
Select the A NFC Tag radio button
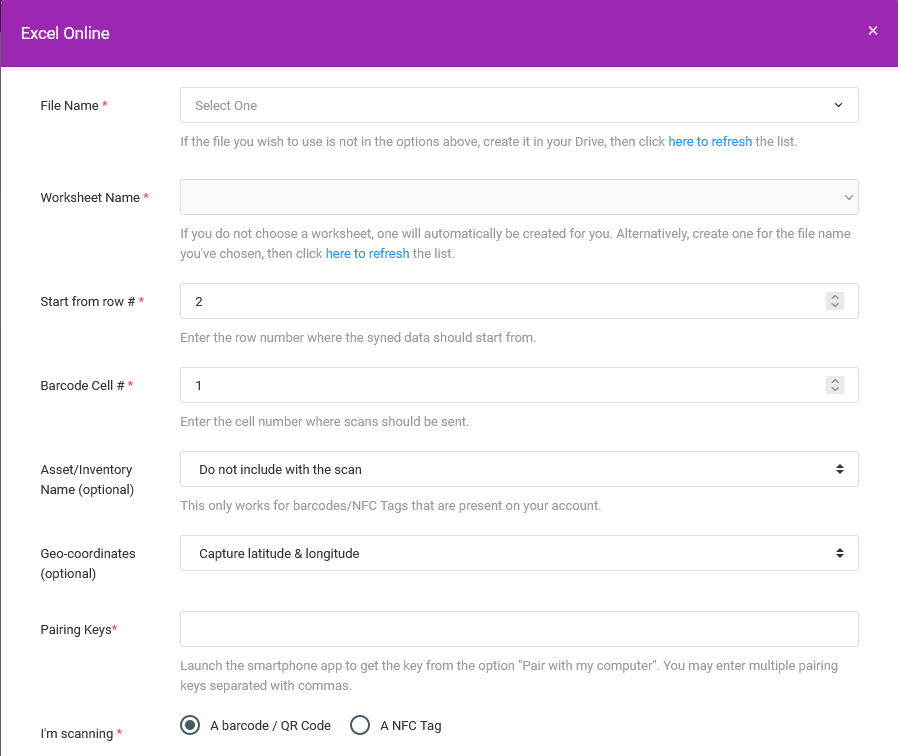[x=360, y=725]
